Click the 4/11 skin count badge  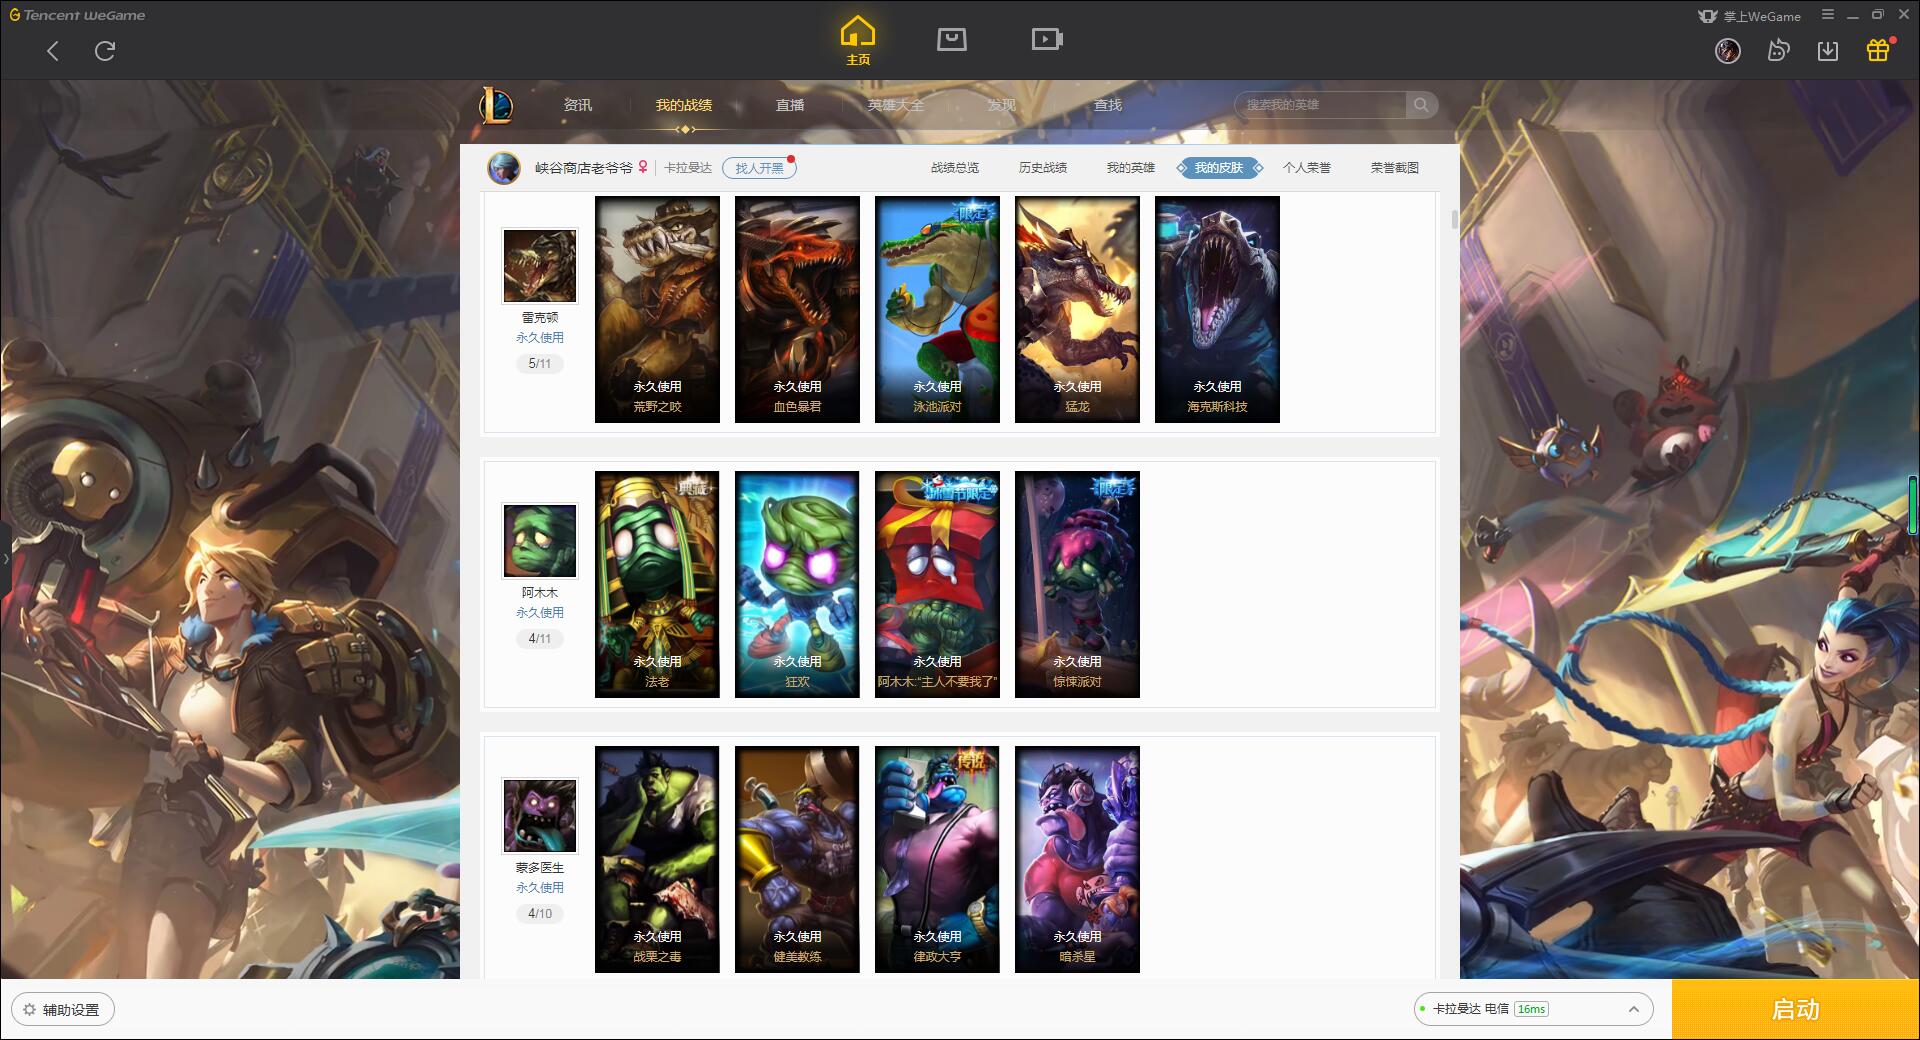[540, 639]
